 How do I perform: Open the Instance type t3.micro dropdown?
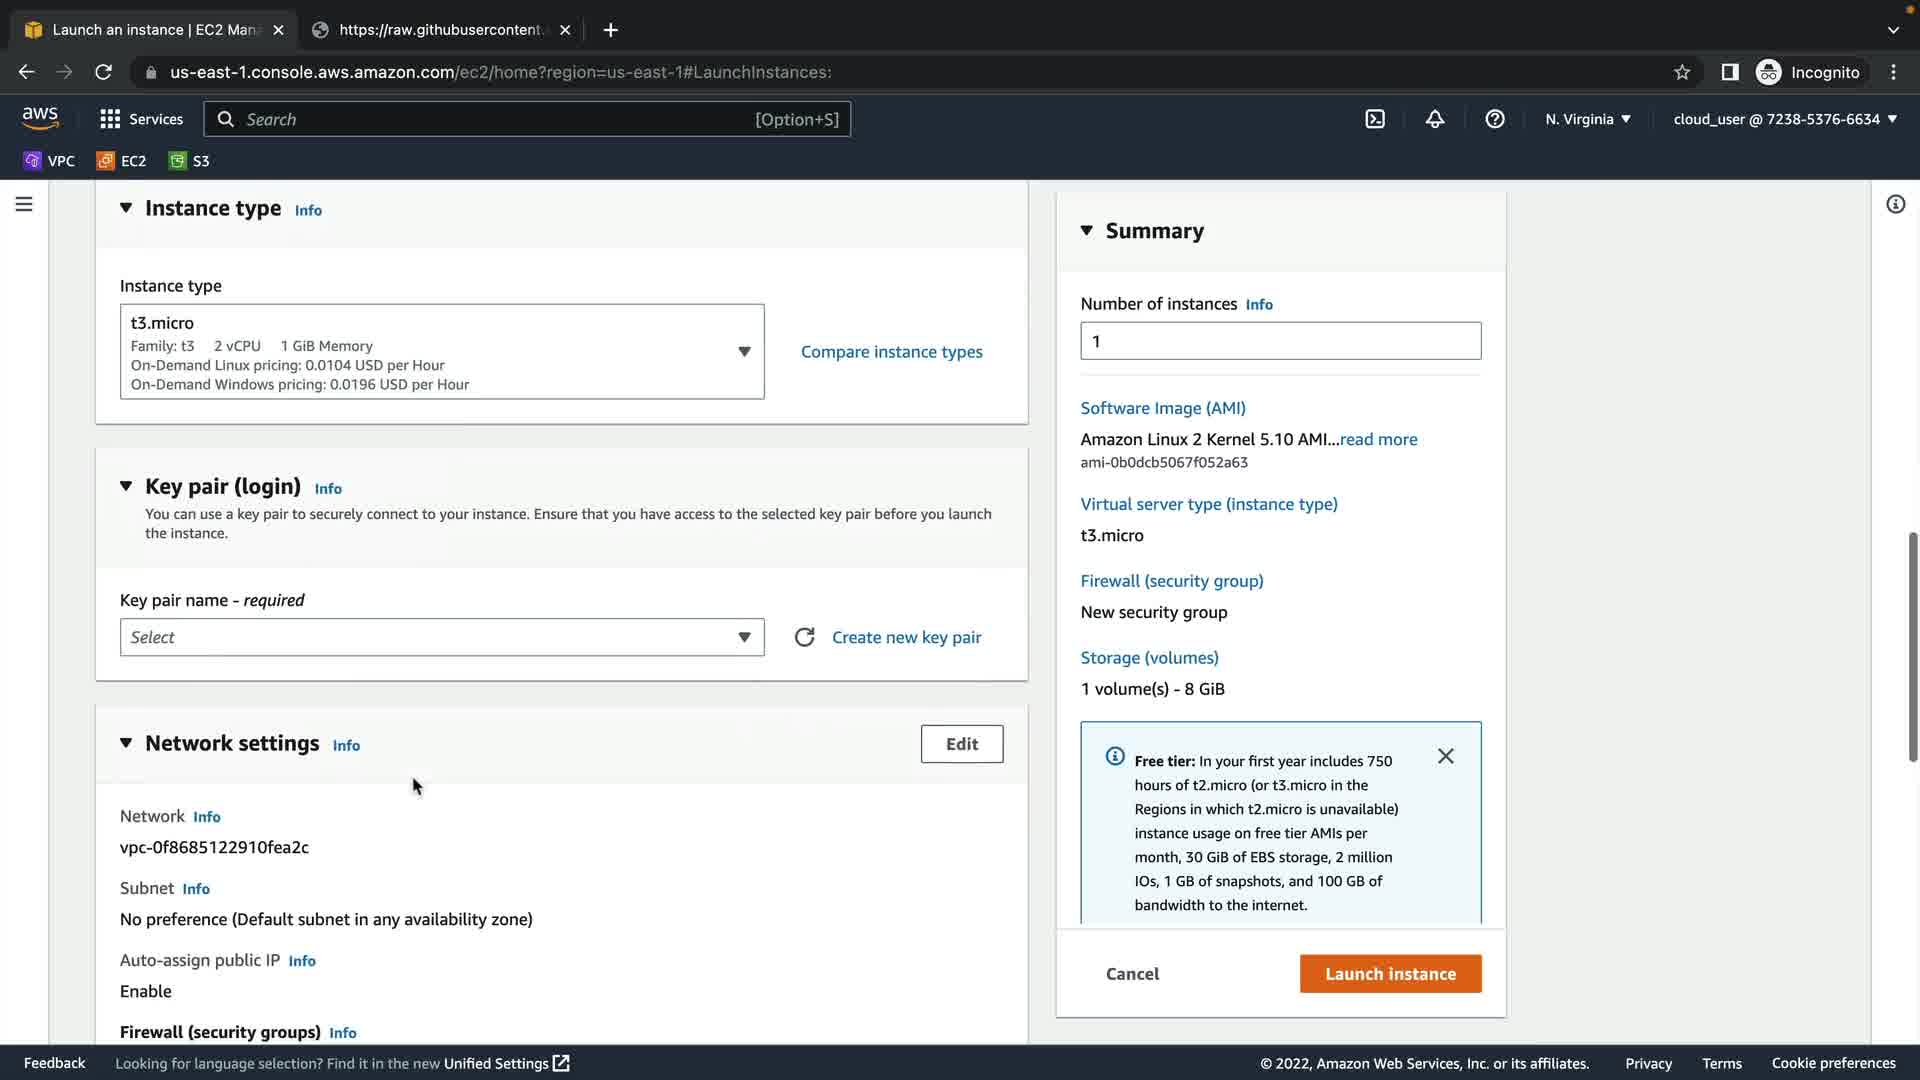click(x=442, y=352)
